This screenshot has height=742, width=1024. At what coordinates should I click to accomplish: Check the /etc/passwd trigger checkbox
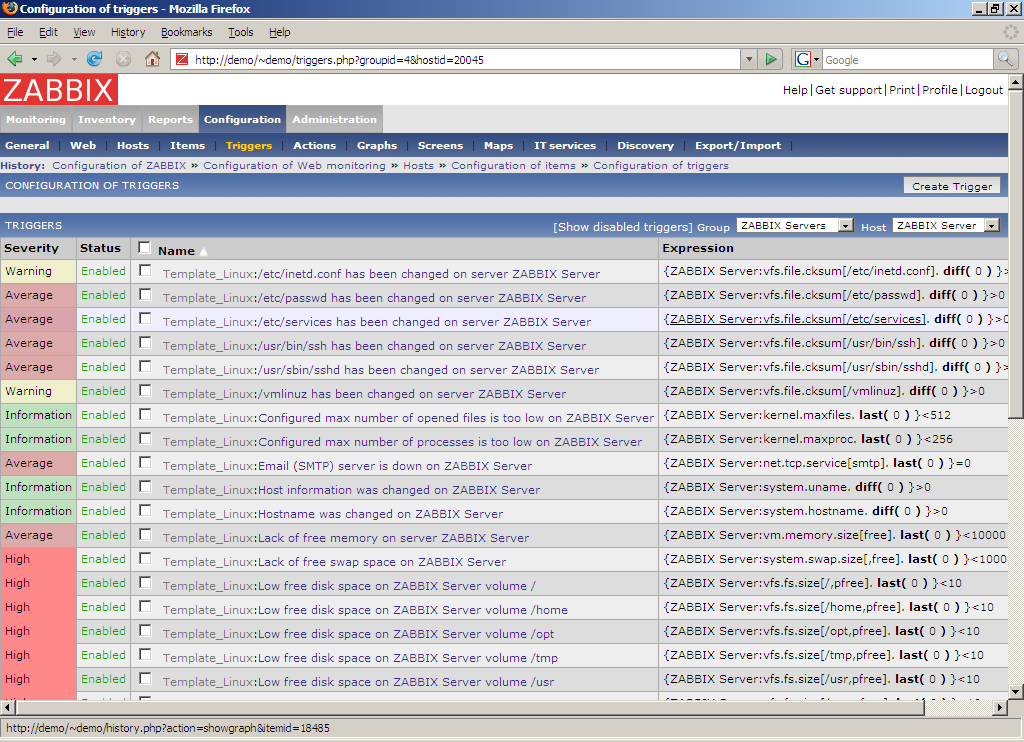(x=145, y=295)
